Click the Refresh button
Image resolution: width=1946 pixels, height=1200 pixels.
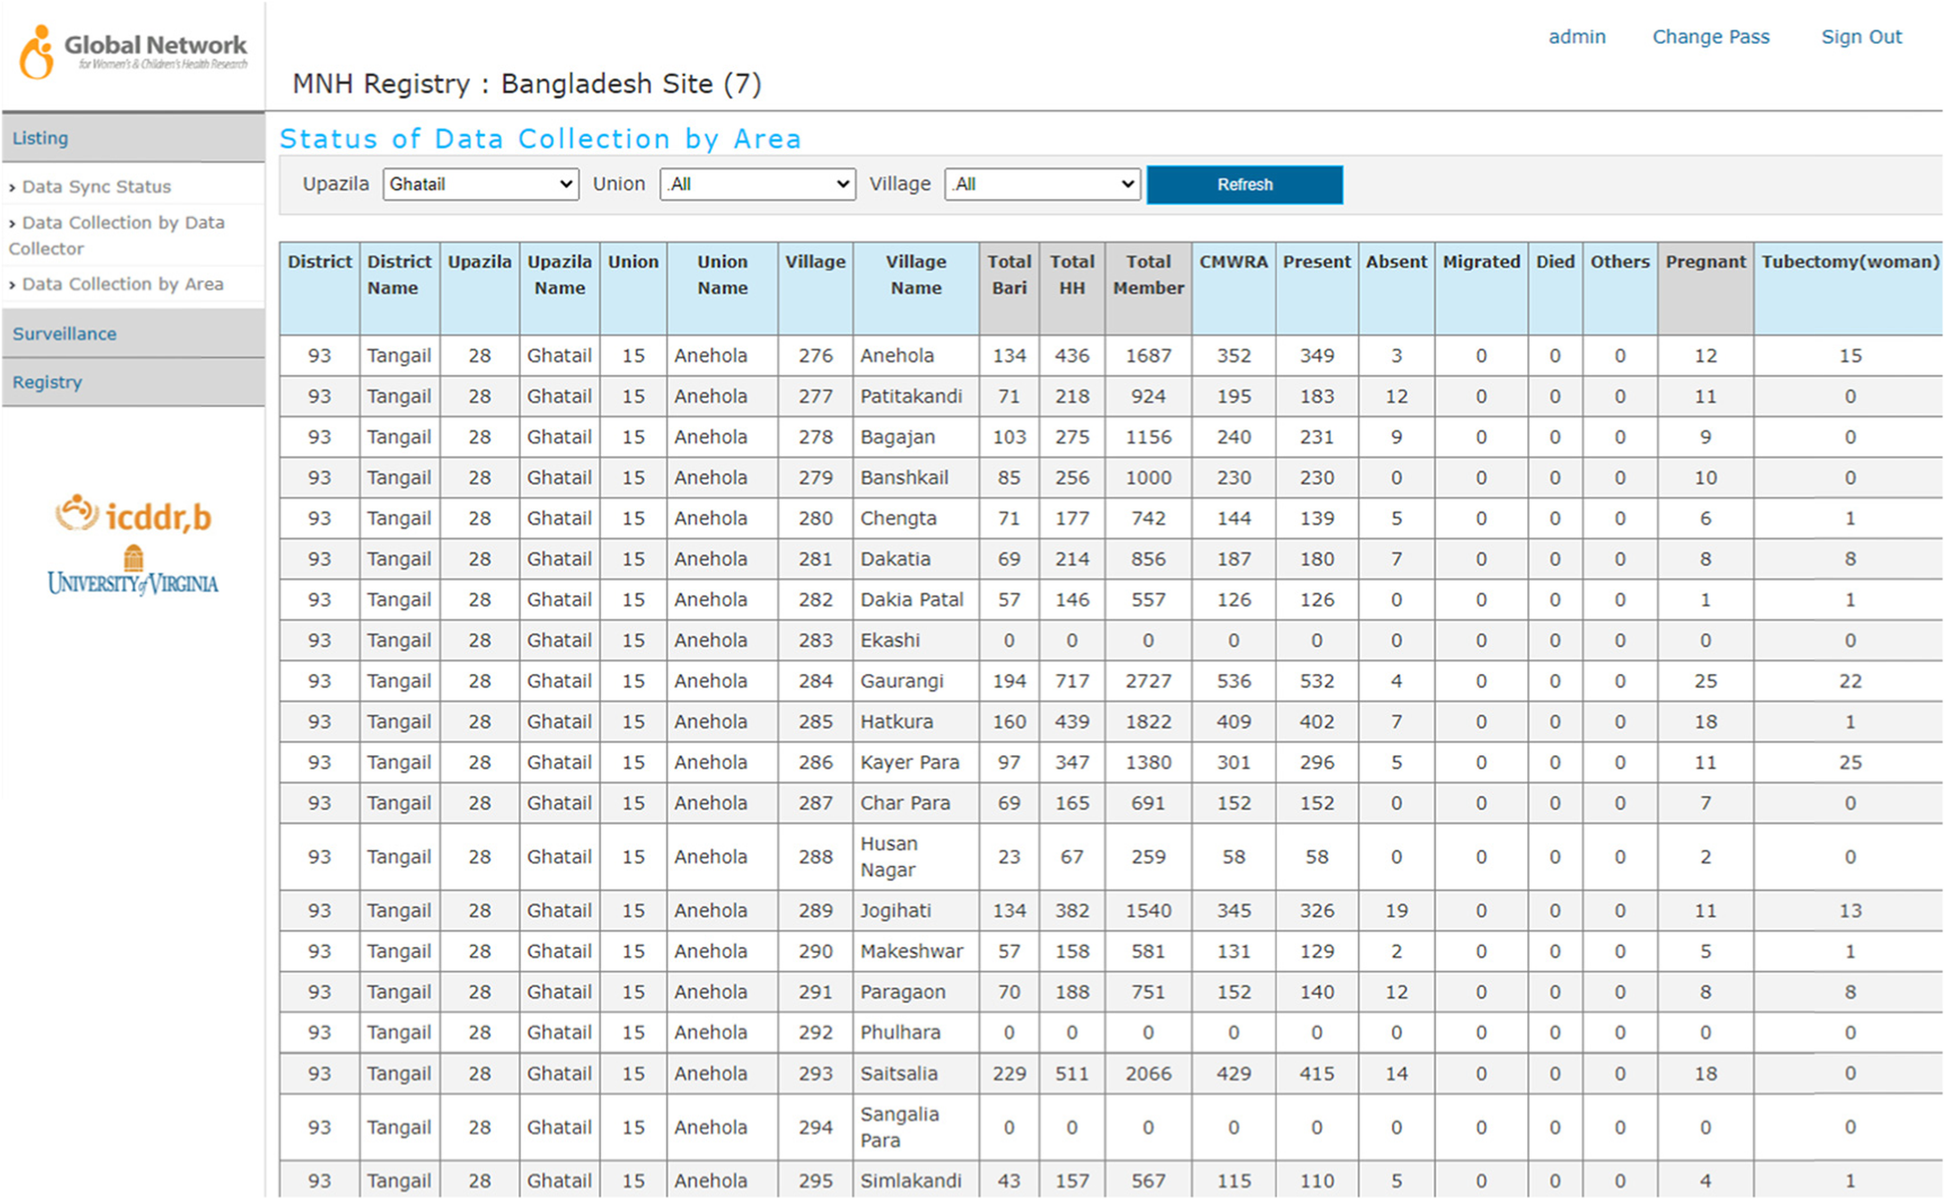[1244, 185]
